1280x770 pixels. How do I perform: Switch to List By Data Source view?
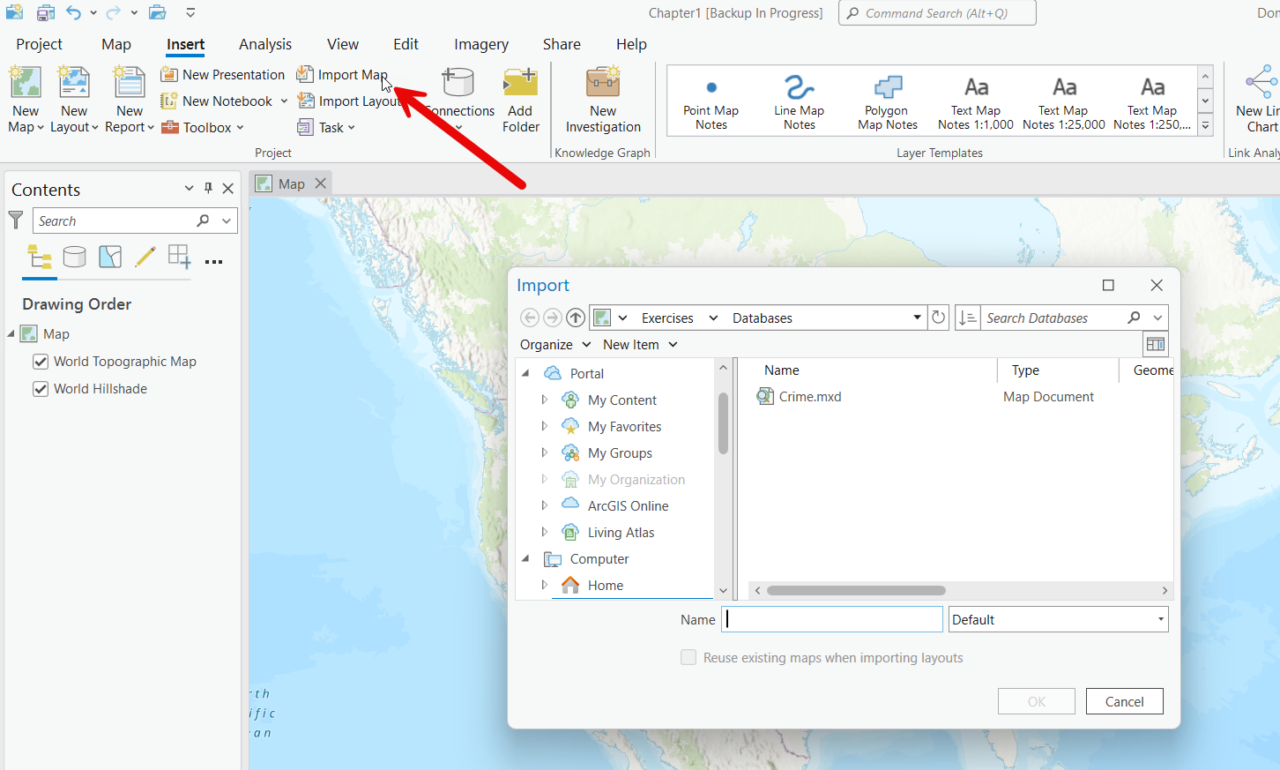pos(74,257)
